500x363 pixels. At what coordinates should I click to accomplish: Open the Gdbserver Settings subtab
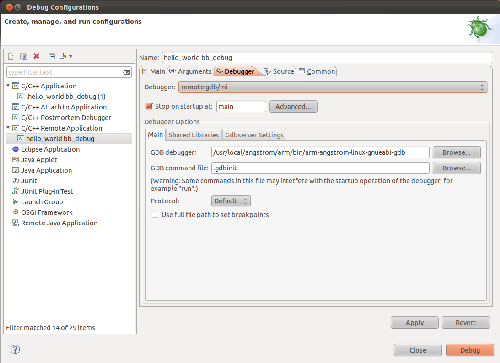(x=254, y=135)
